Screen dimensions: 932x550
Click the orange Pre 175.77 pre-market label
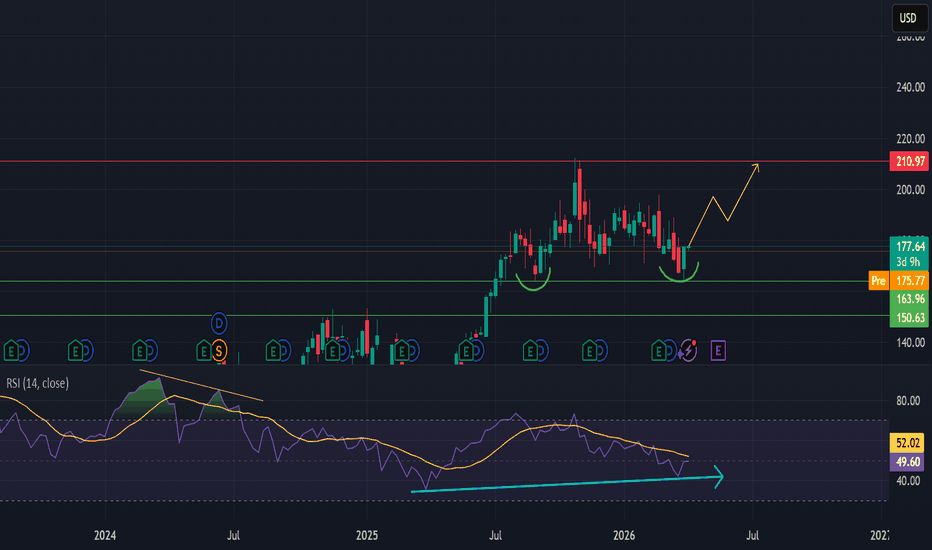(899, 281)
